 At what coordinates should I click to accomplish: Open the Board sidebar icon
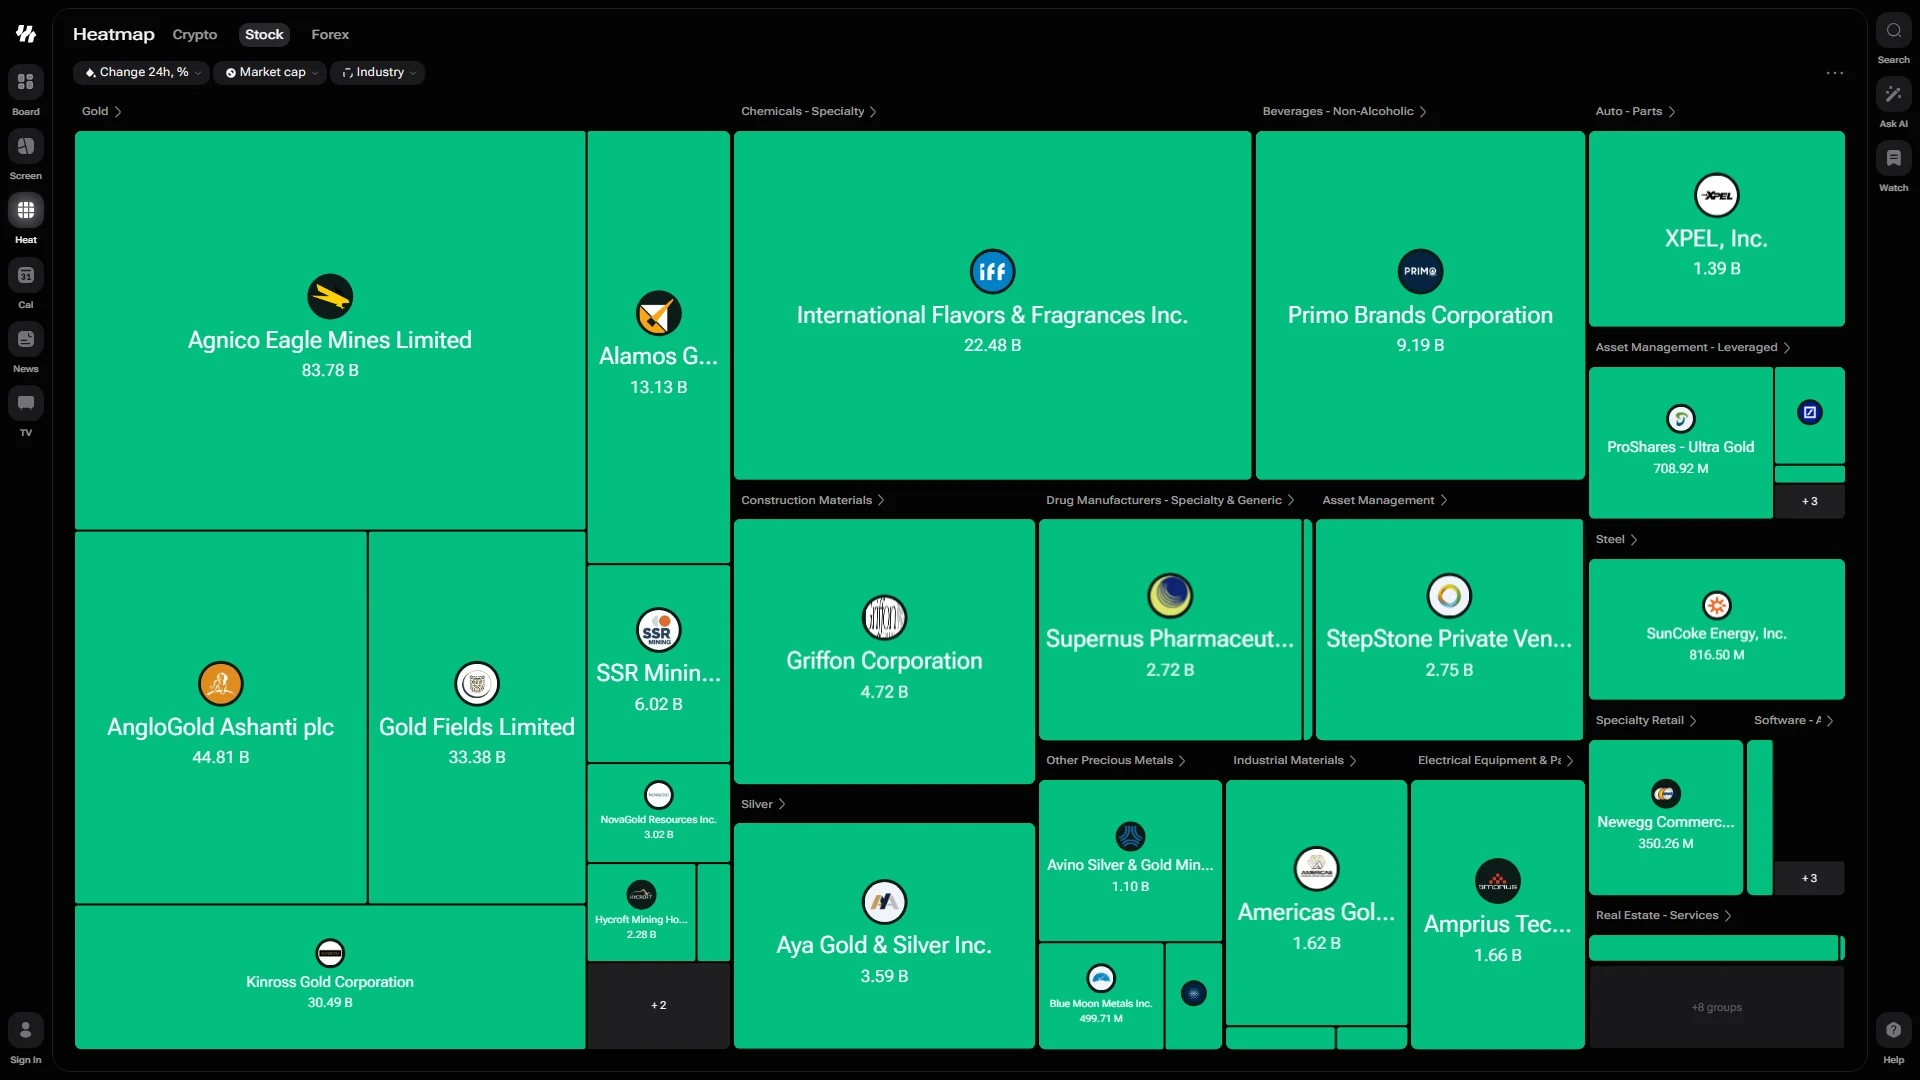point(26,82)
